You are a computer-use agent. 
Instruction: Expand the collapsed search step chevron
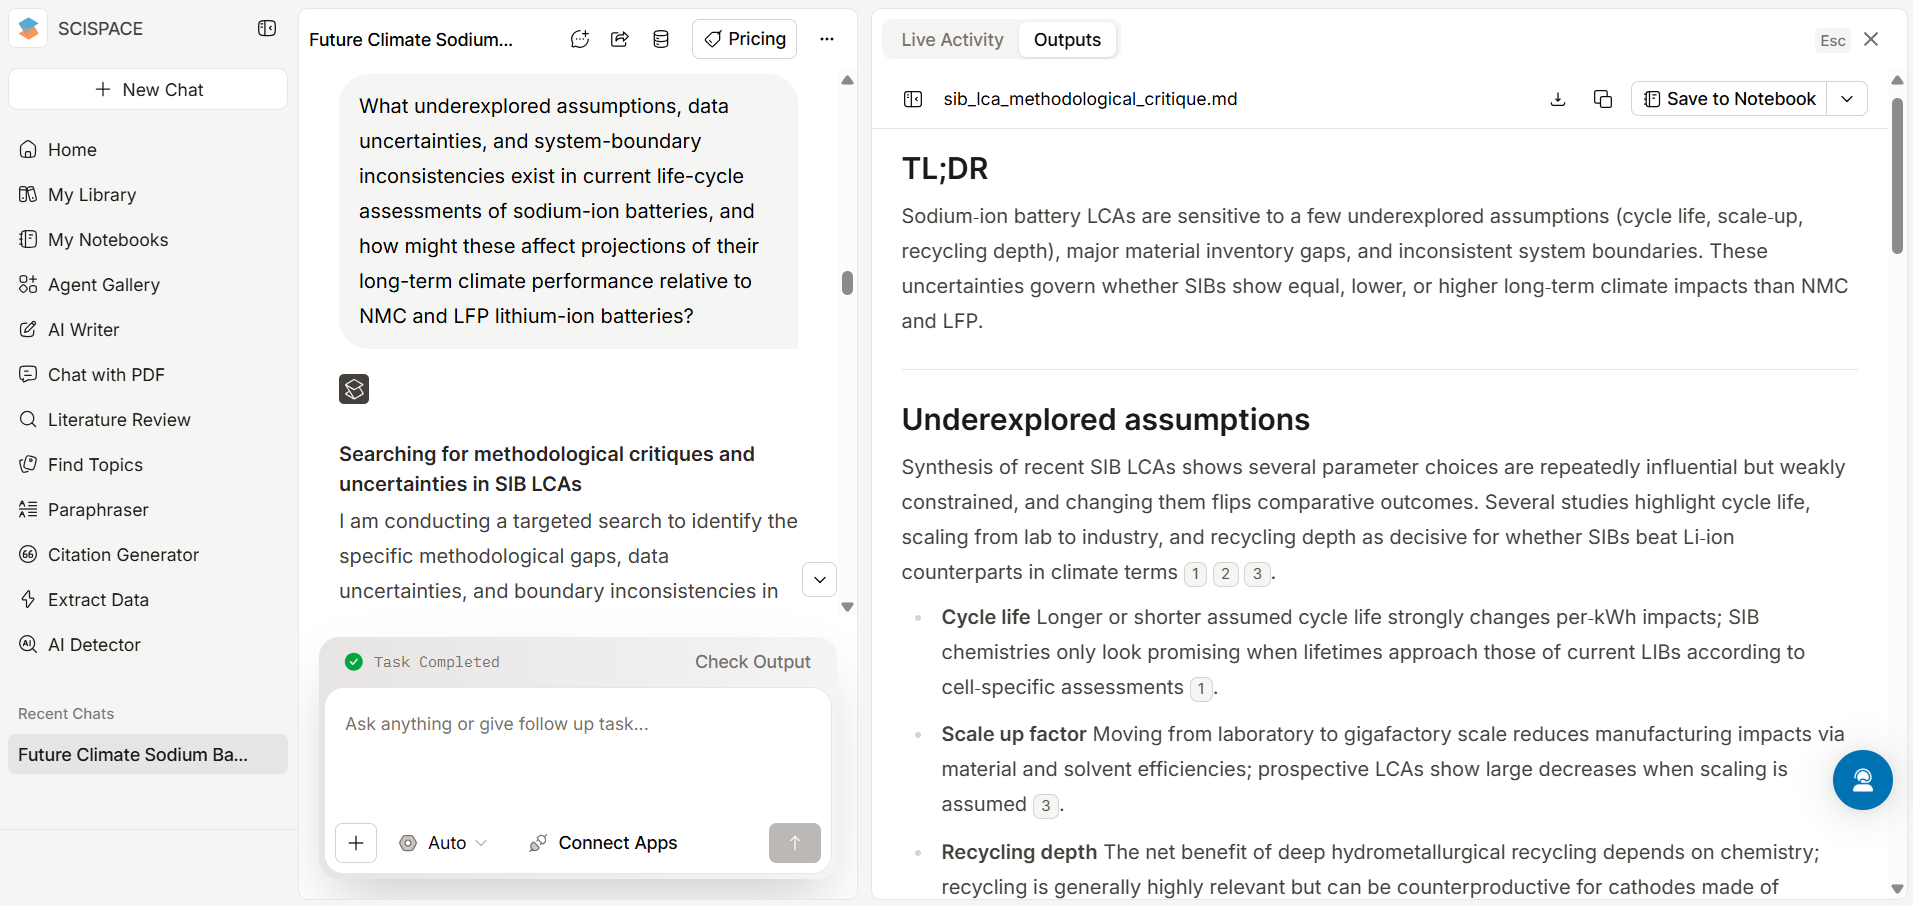[x=820, y=580]
